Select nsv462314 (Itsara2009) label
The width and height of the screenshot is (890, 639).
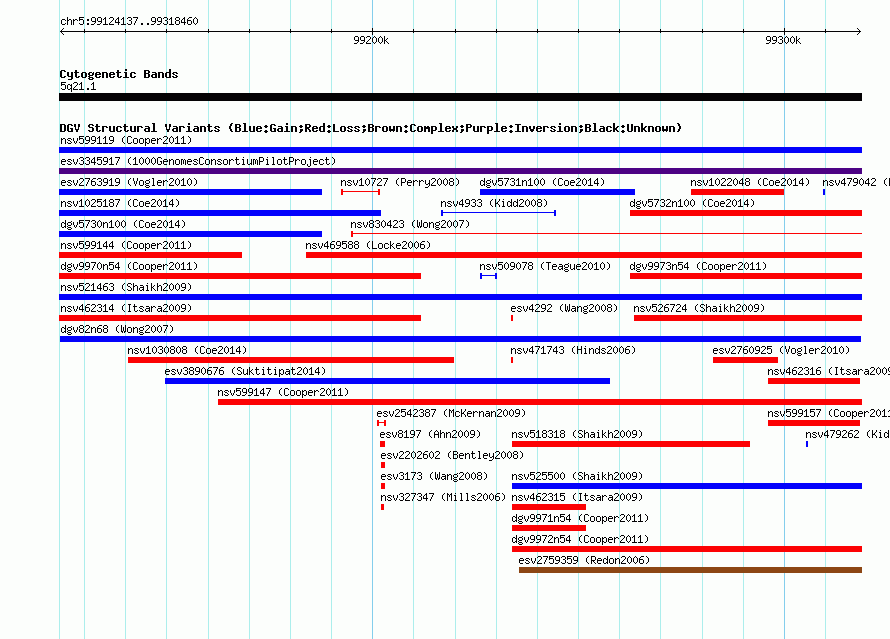coord(126,308)
